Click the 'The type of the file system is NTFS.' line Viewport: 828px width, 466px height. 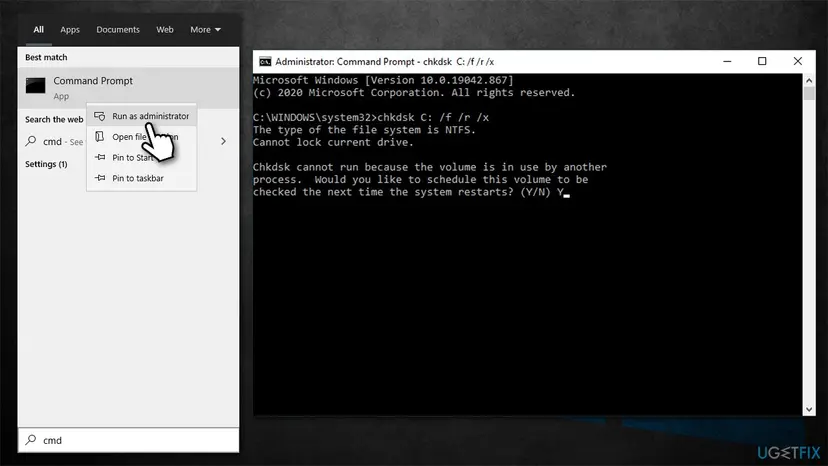(x=364, y=130)
